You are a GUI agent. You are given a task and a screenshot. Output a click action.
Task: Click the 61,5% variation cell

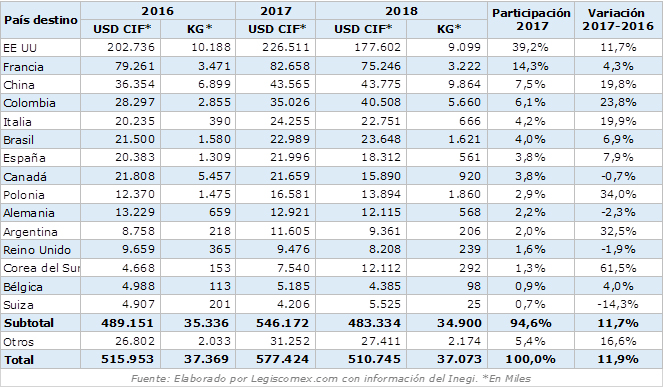[618, 268]
